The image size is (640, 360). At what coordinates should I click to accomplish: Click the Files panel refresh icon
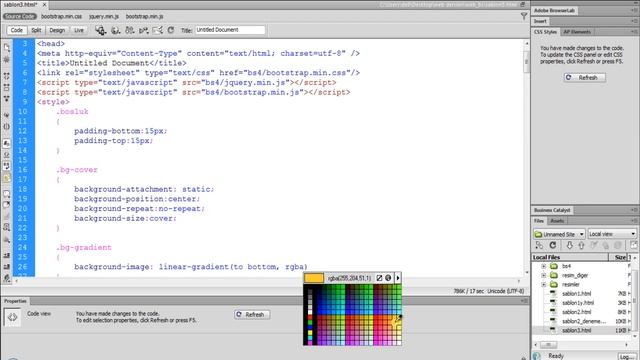553,245
